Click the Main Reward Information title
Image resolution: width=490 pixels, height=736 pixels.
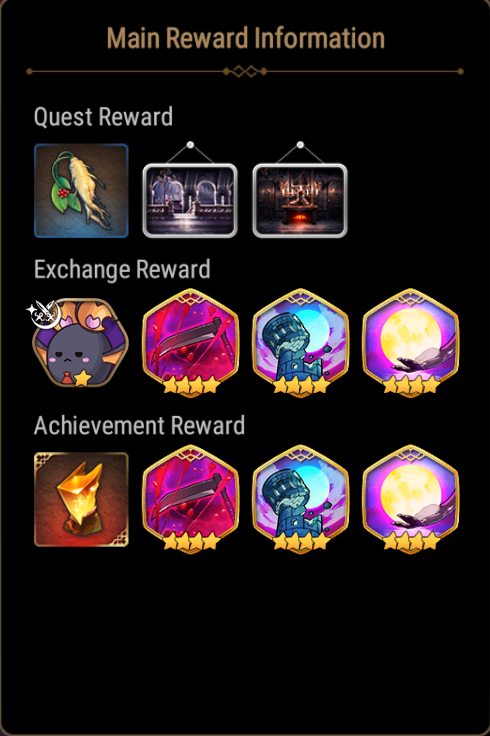point(245,38)
